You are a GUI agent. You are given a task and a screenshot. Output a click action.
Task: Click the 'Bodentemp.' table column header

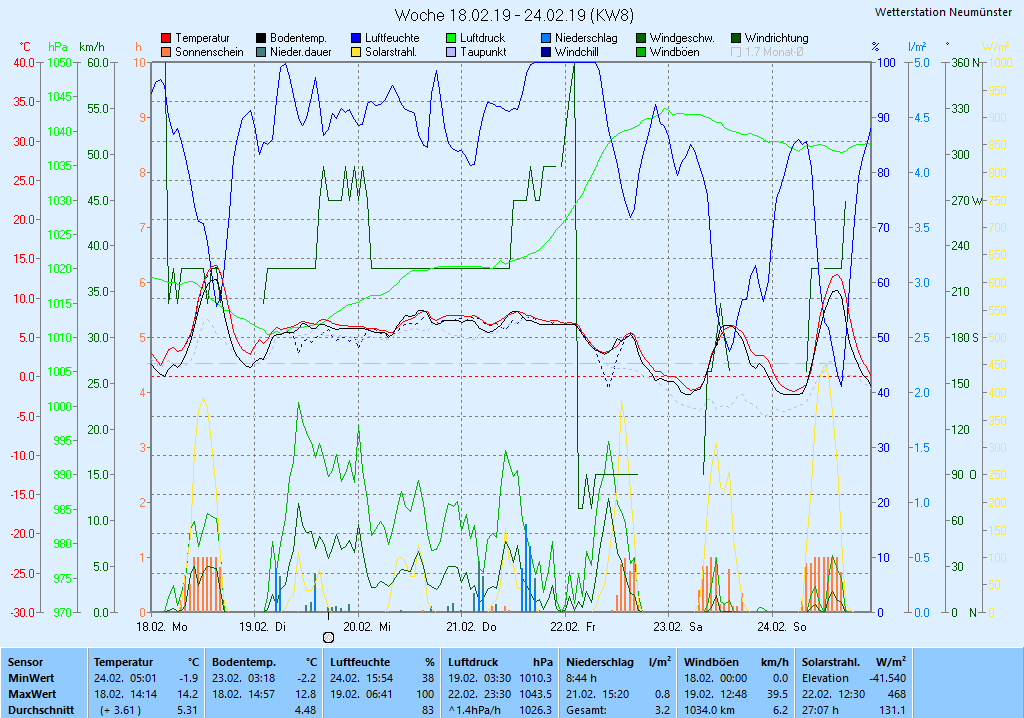(x=244, y=662)
